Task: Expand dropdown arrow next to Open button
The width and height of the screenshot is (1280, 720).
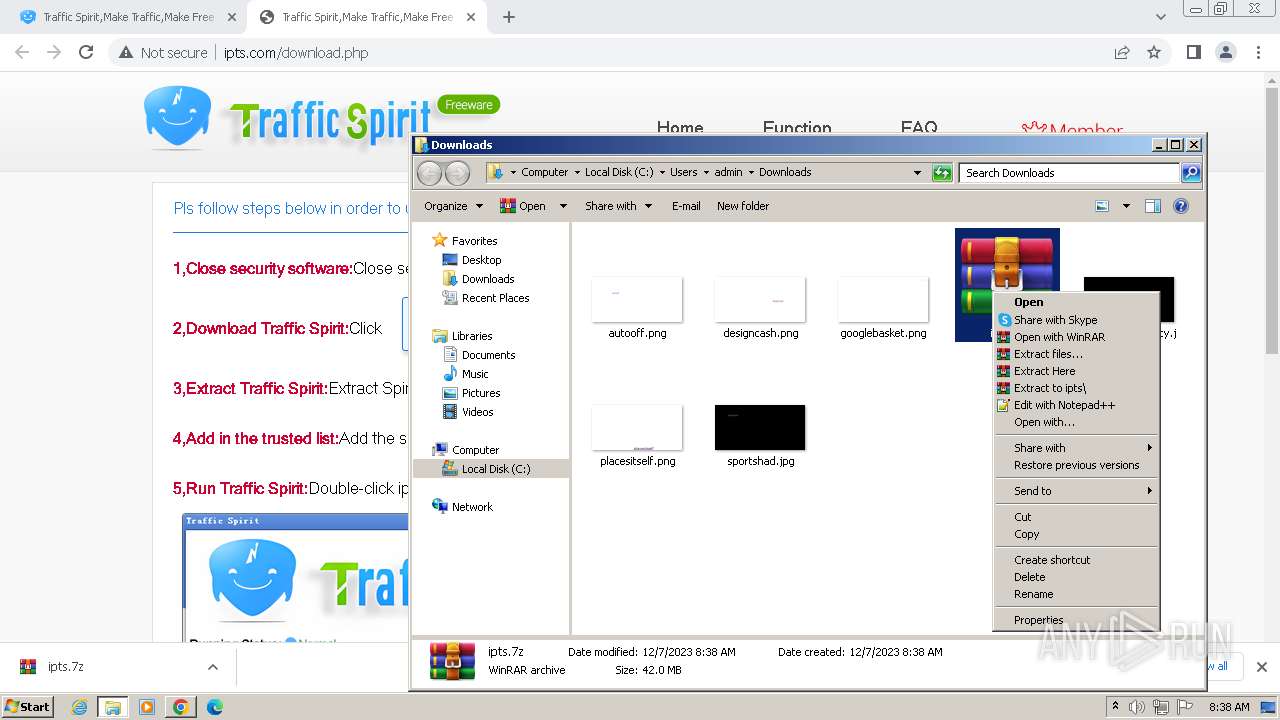Action: pos(563,206)
